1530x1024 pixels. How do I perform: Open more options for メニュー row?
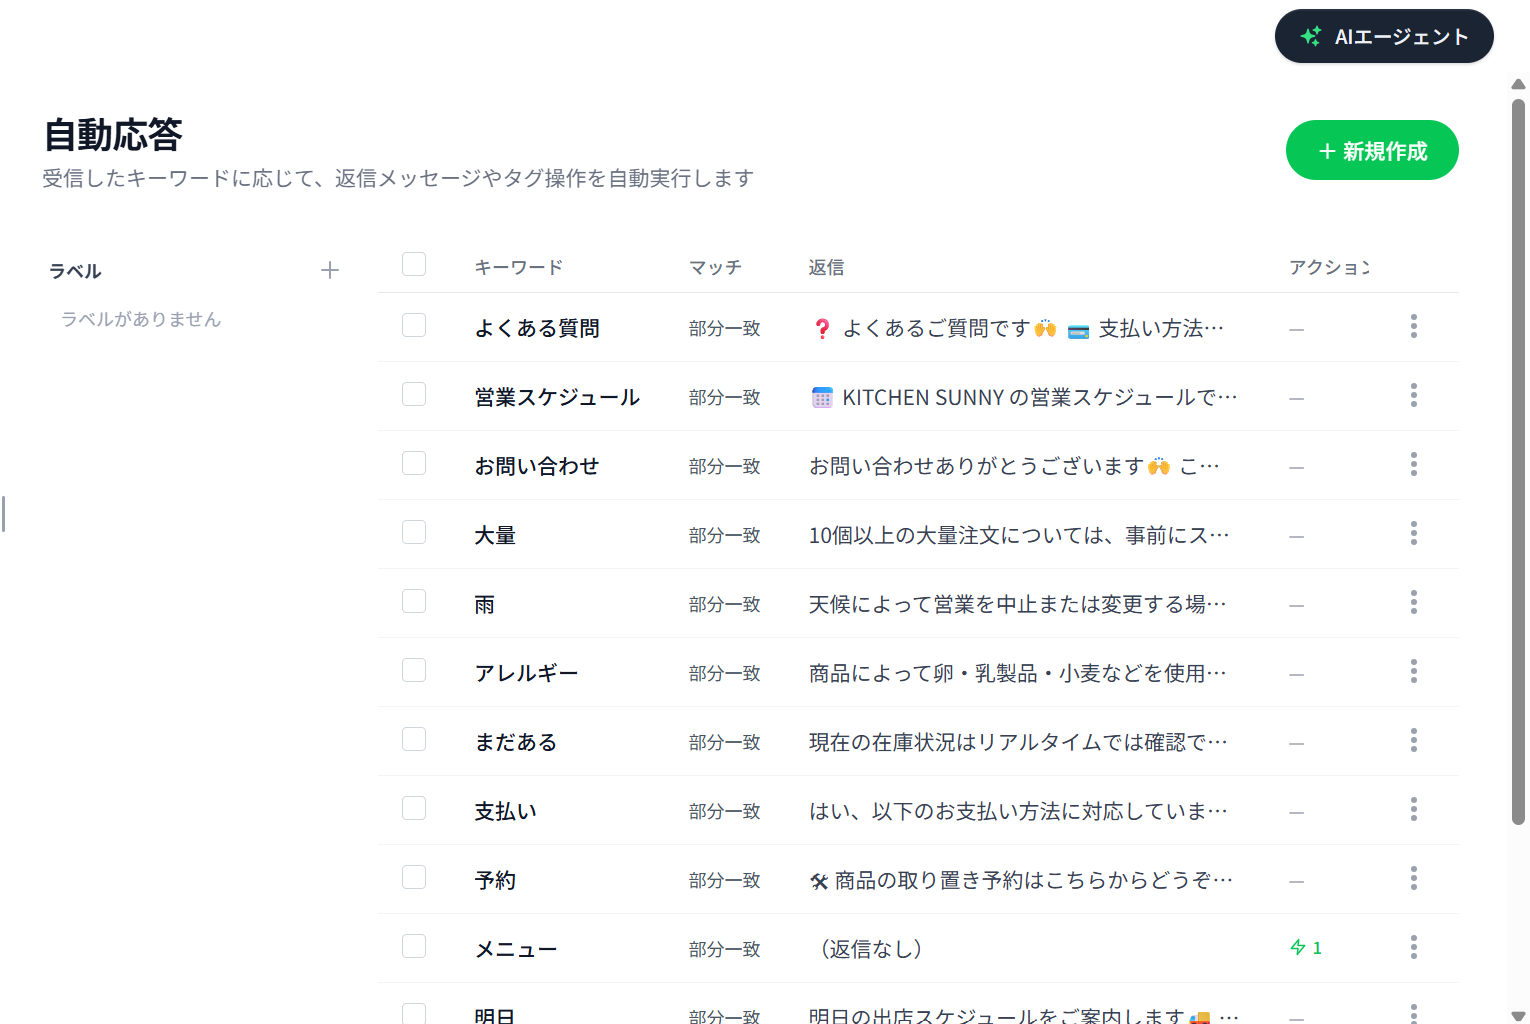click(1414, 947)
